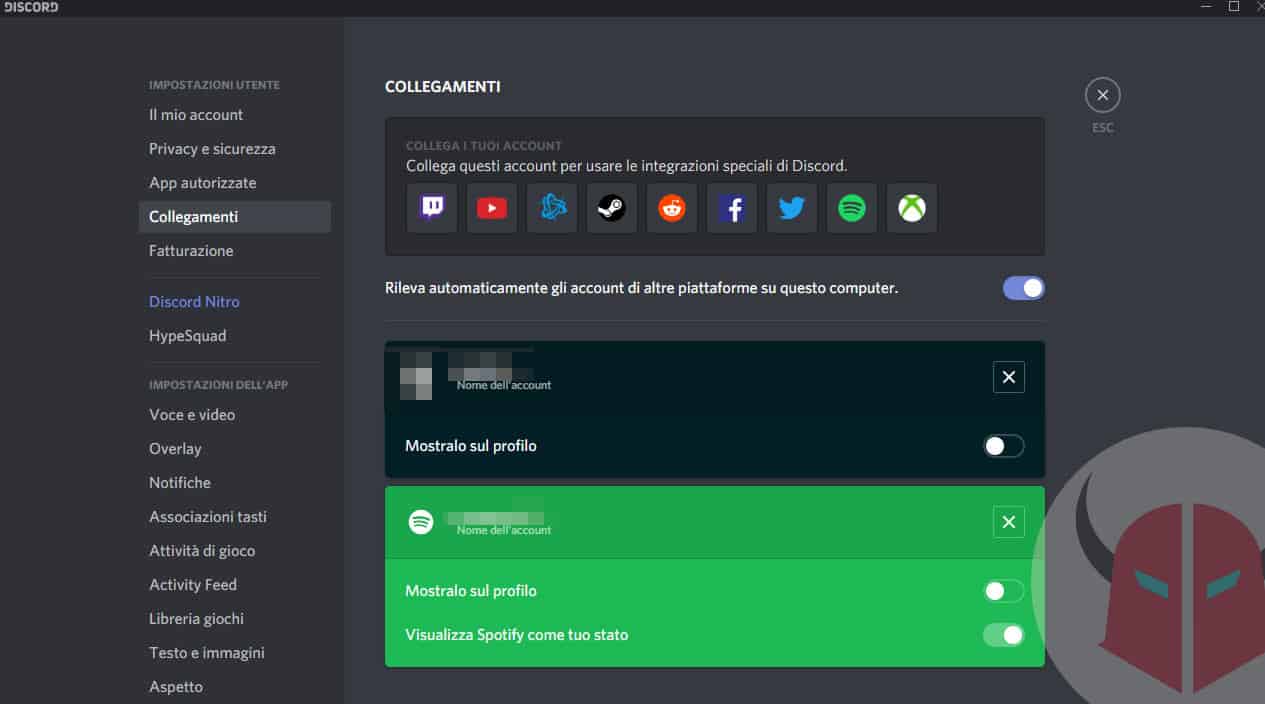This screenshot has width=1265, height=704.
Task: Connect a Spotify account
Action: click(852, 208)
